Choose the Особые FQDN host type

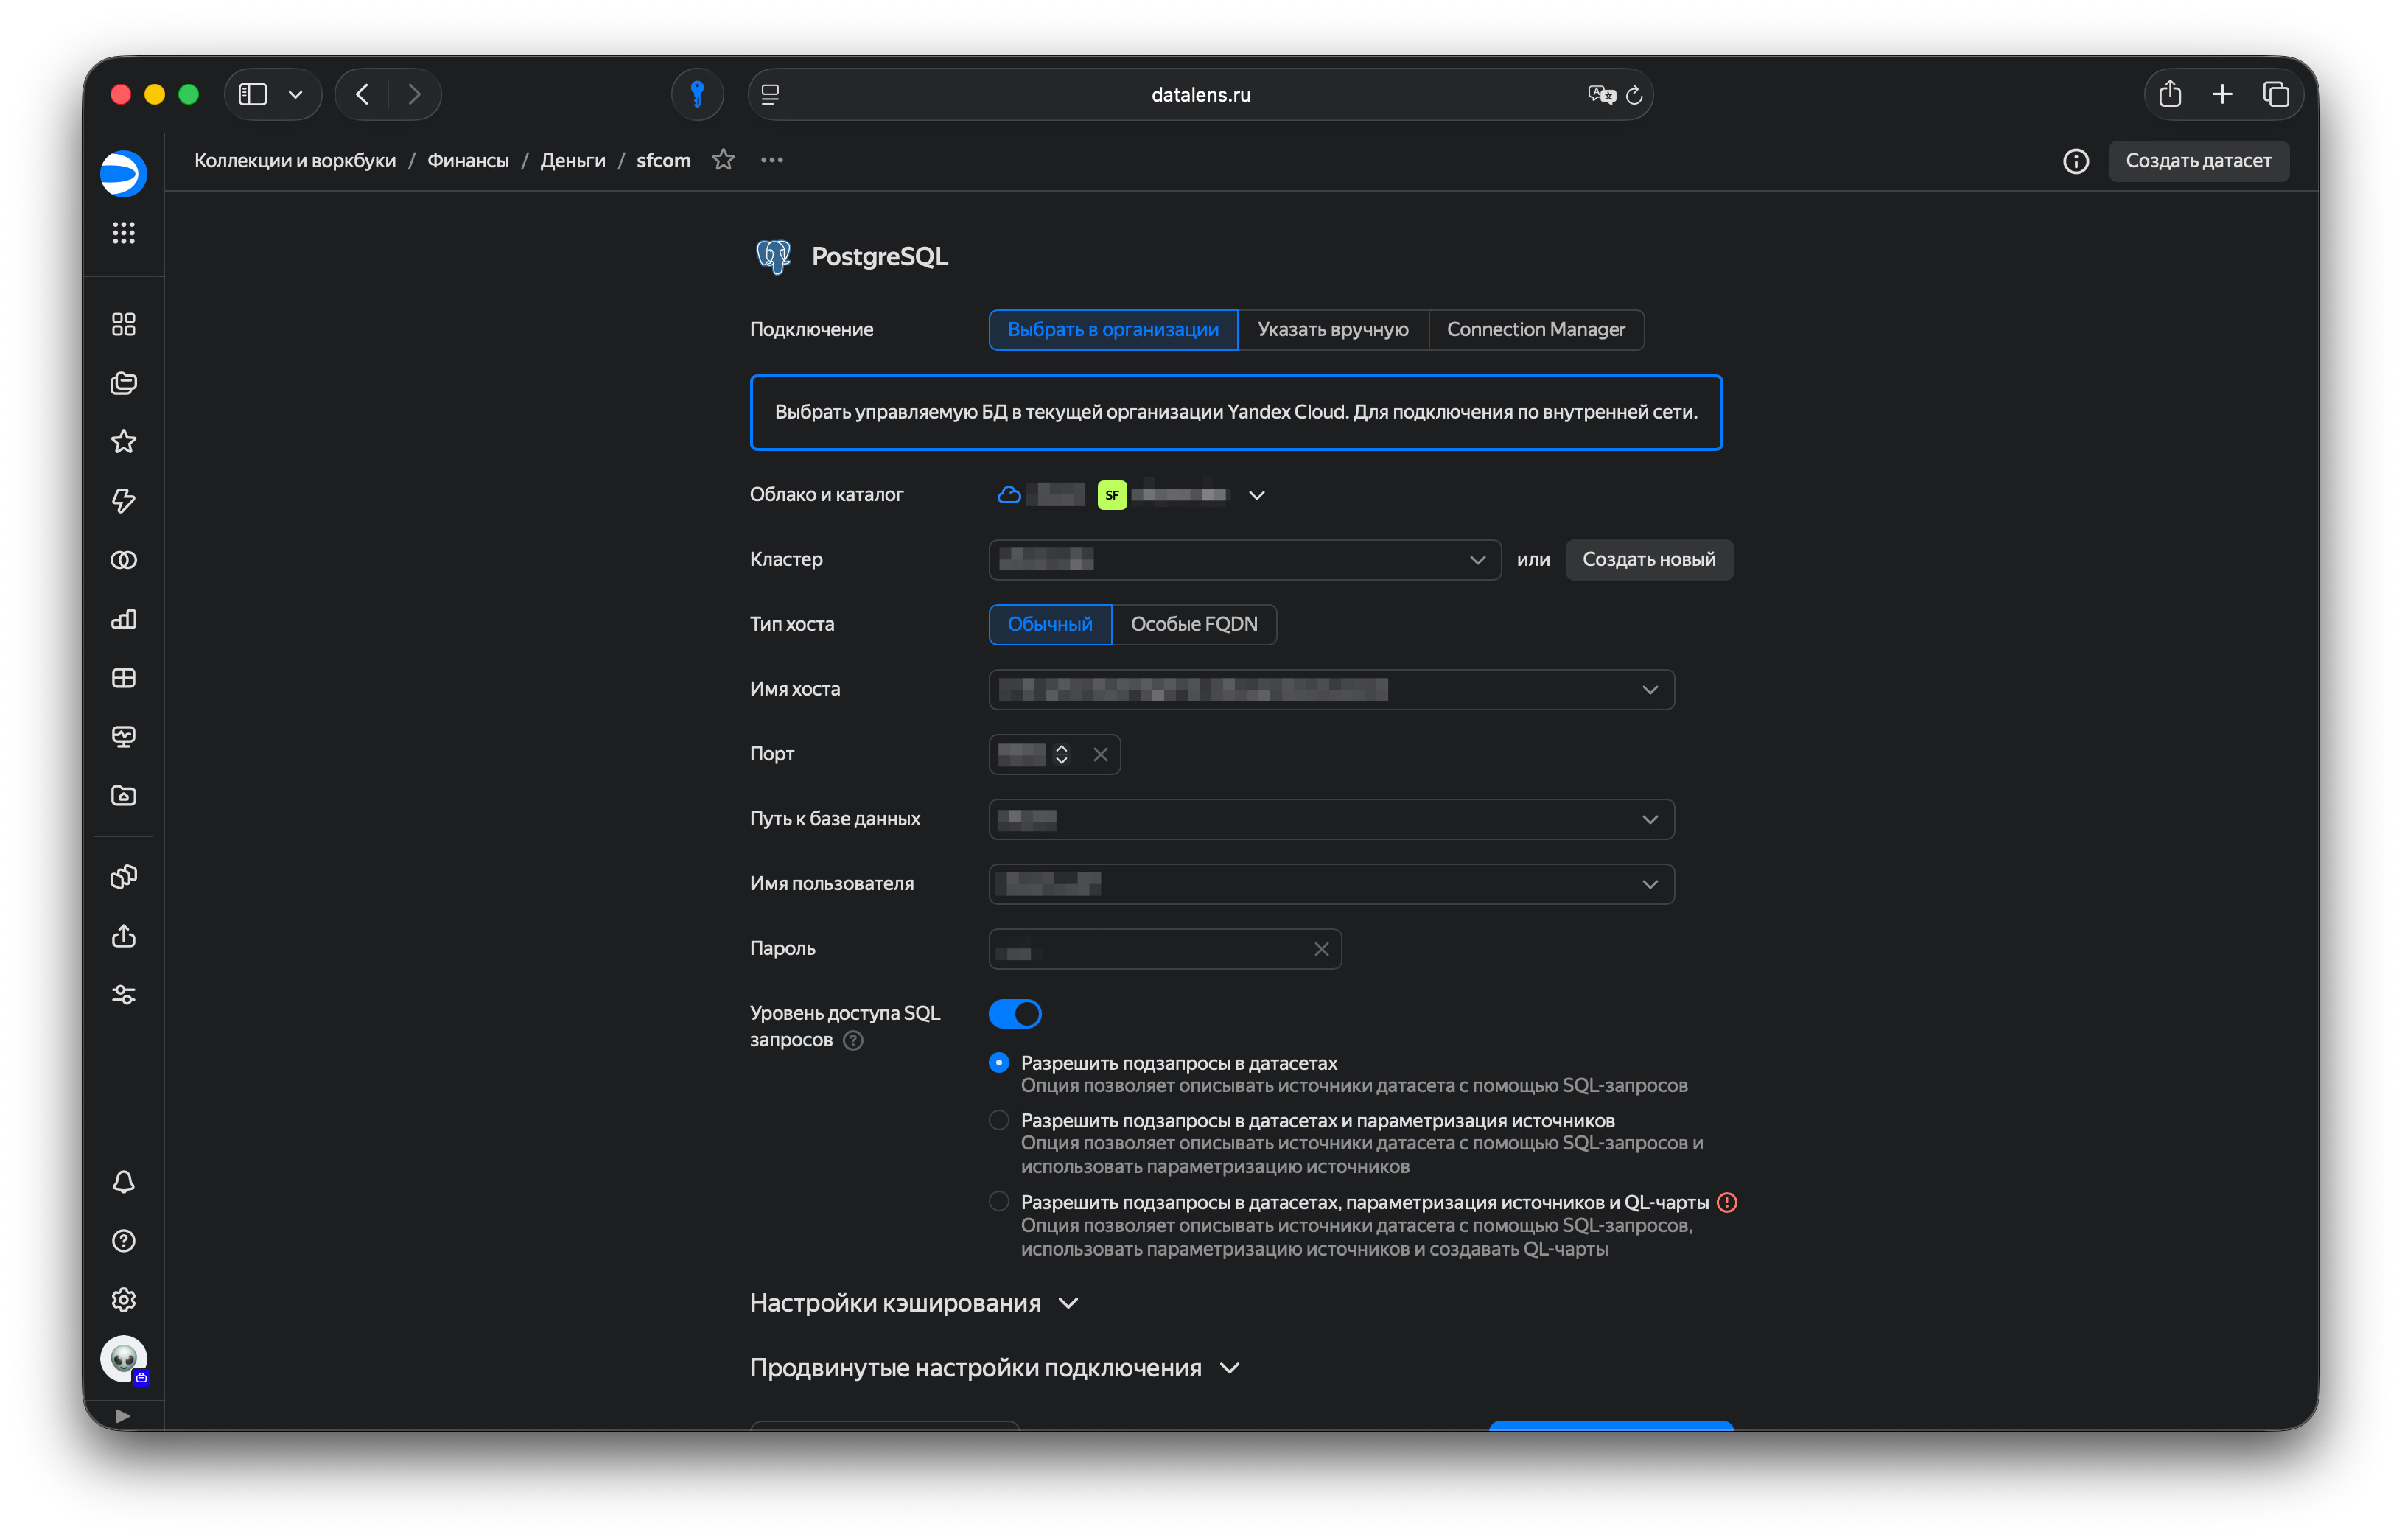pos(1194,624)
